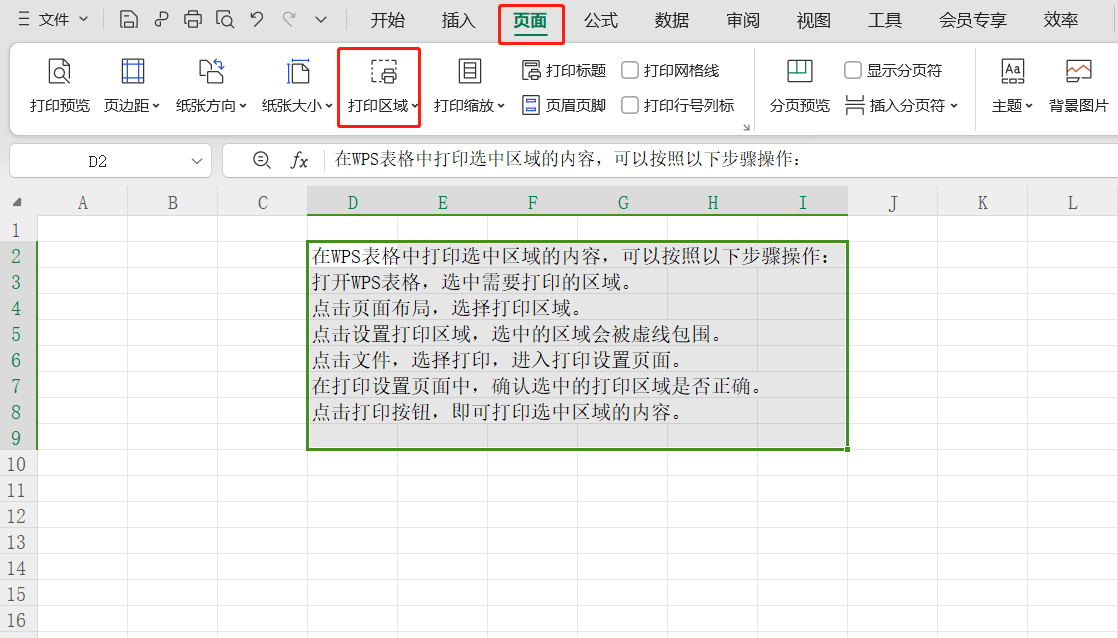Expand the 纸张方向 dropdown arrow

tap(243, 106)
